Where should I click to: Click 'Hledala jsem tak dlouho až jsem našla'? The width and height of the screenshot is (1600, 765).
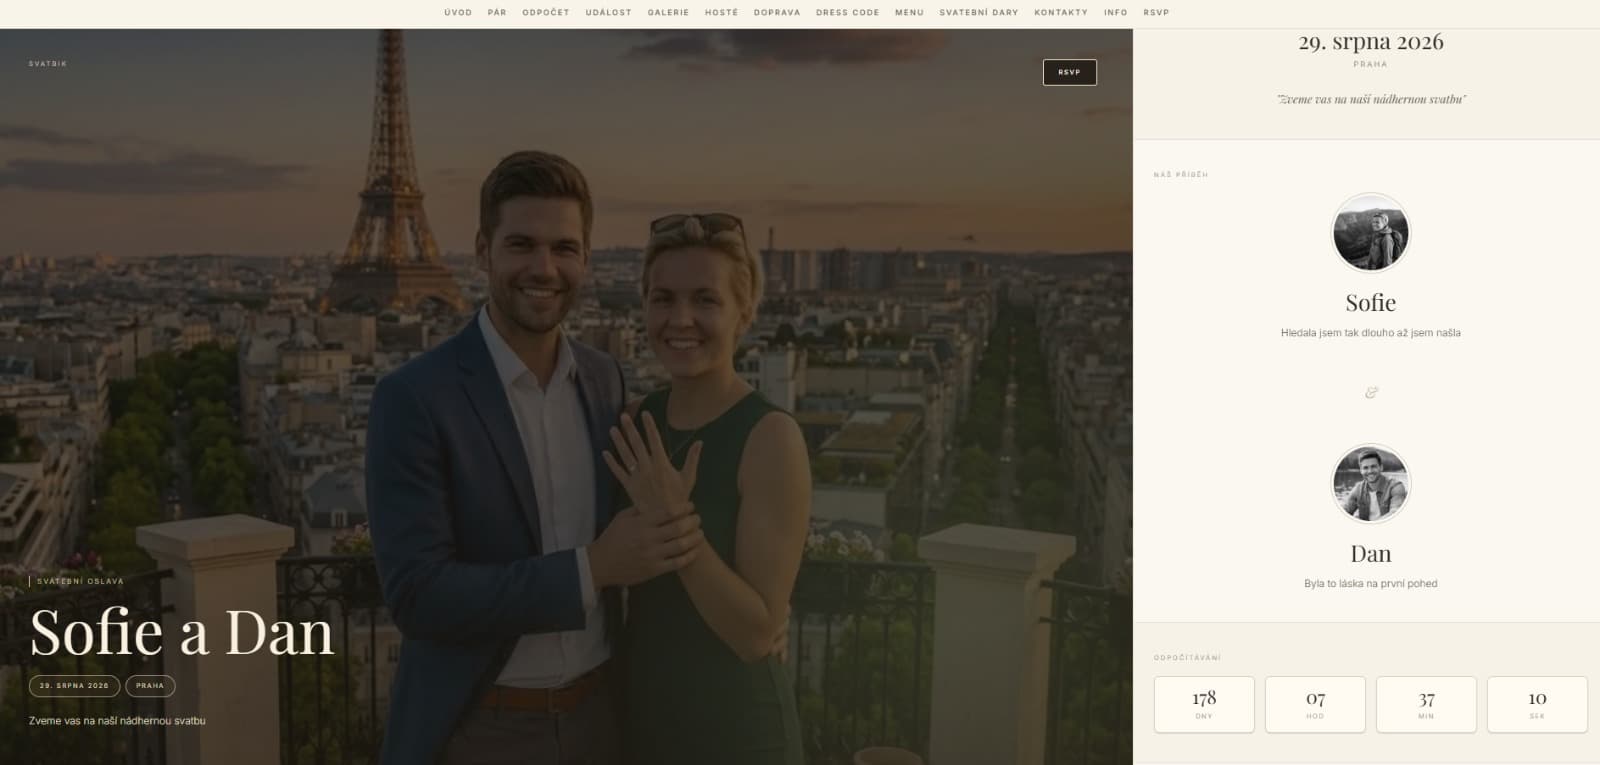[1371, 333]
